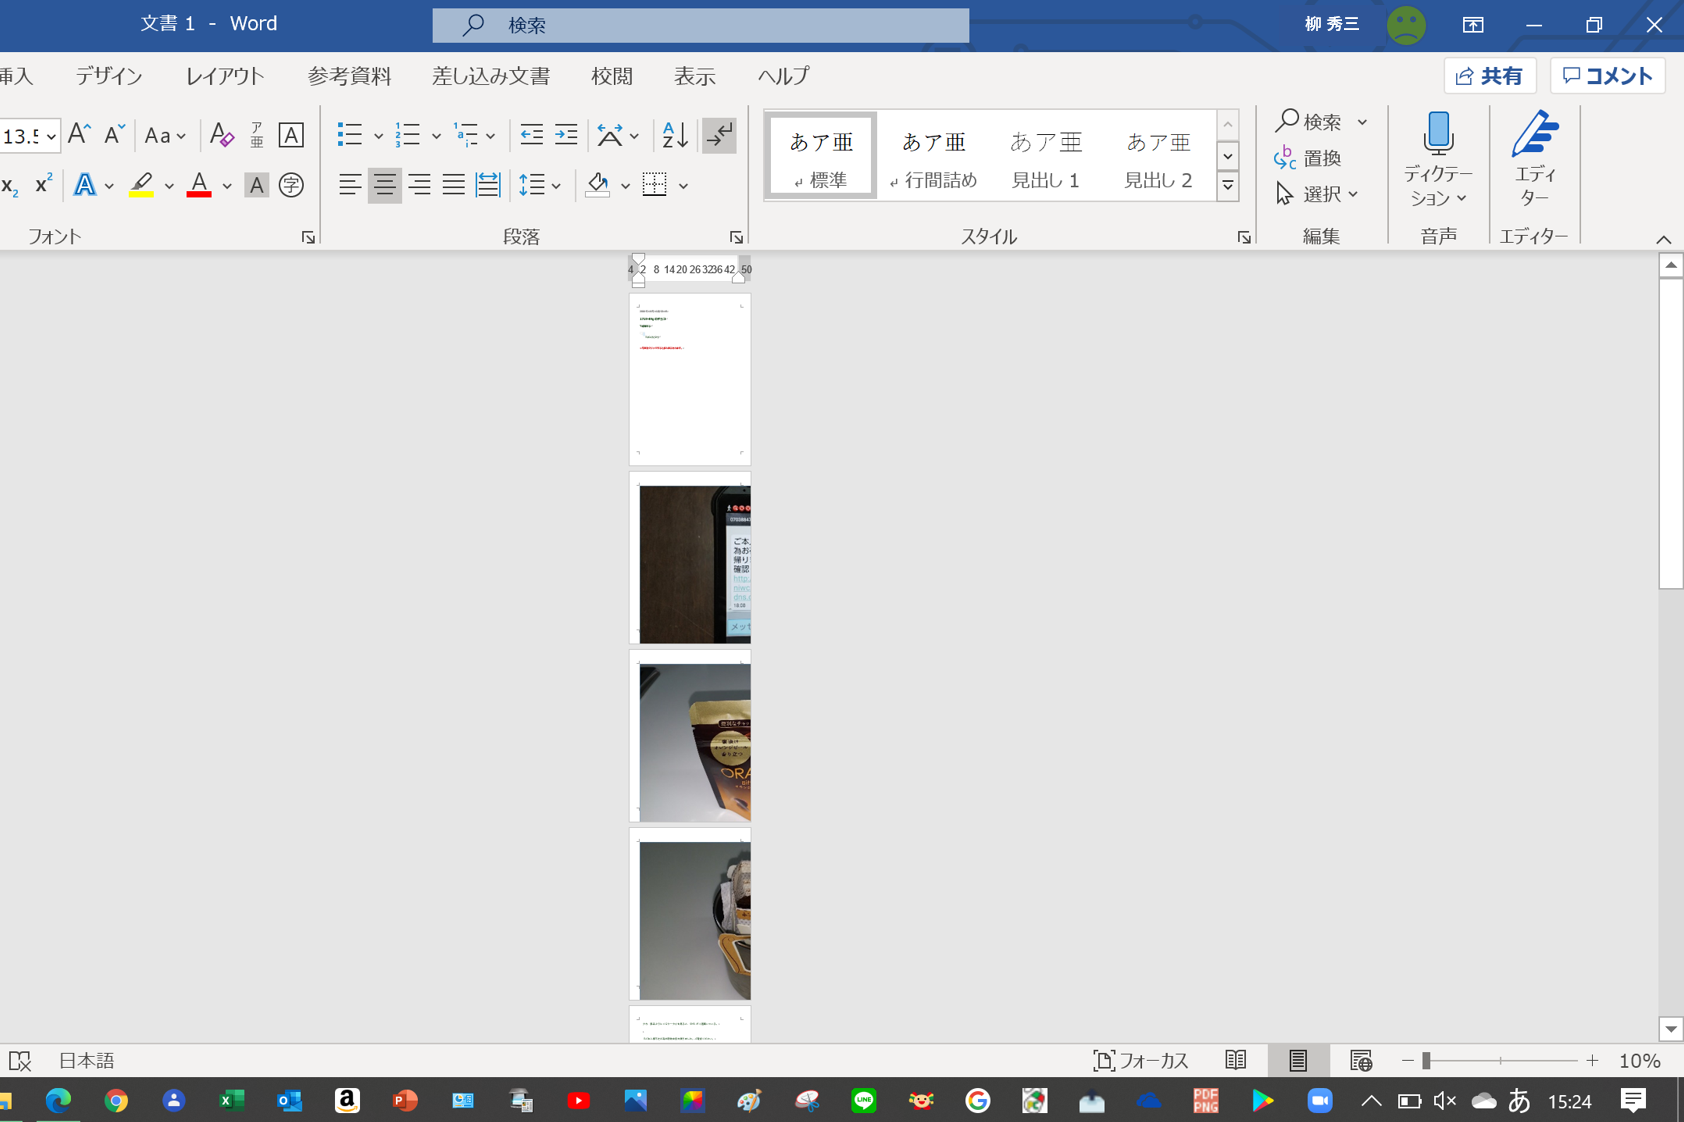Select the first page thumbnail with text
This screenshot has height=1122, width=1684.
(x=690, y=379)
